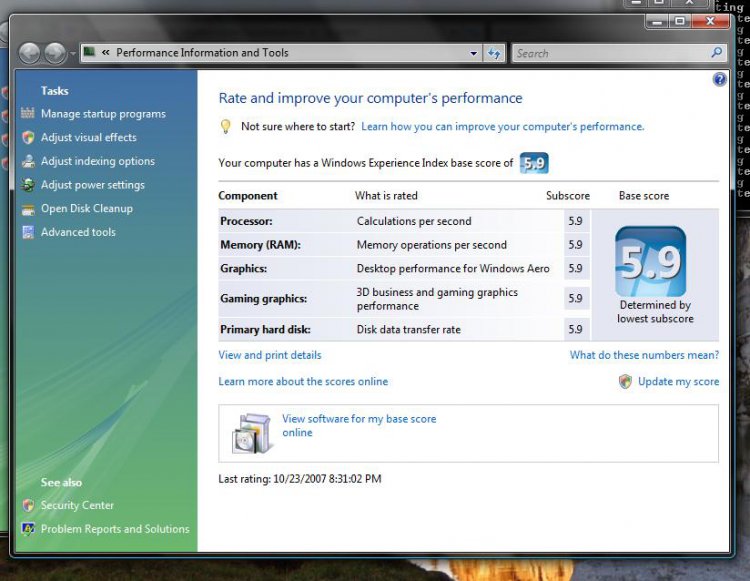Select the Graphics row label
Image resolution: width=750 pixels, height=581 pixels.
tap(243, 268)
